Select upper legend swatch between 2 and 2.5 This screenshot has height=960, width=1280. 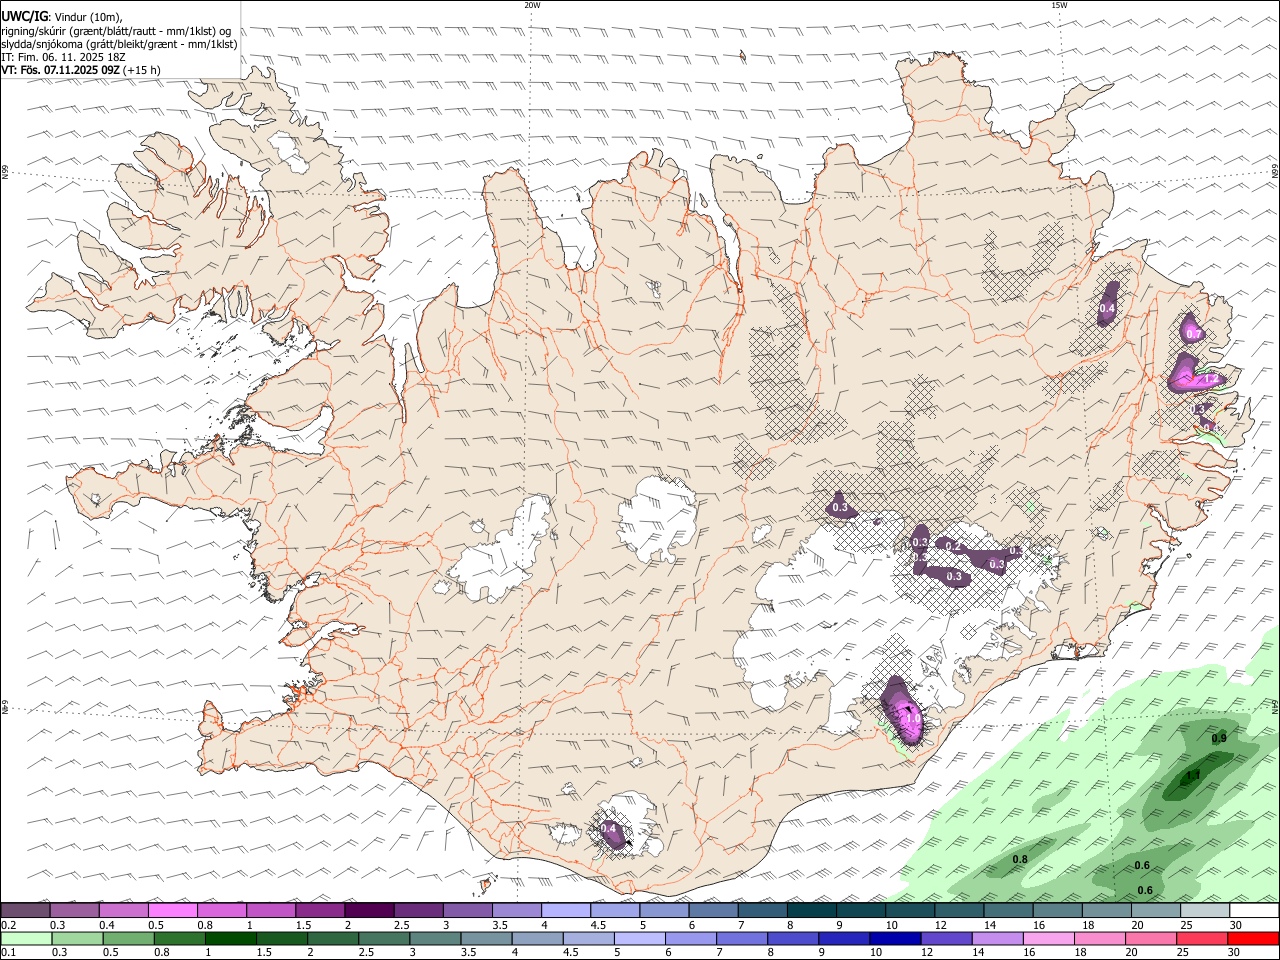coord(369,910)
